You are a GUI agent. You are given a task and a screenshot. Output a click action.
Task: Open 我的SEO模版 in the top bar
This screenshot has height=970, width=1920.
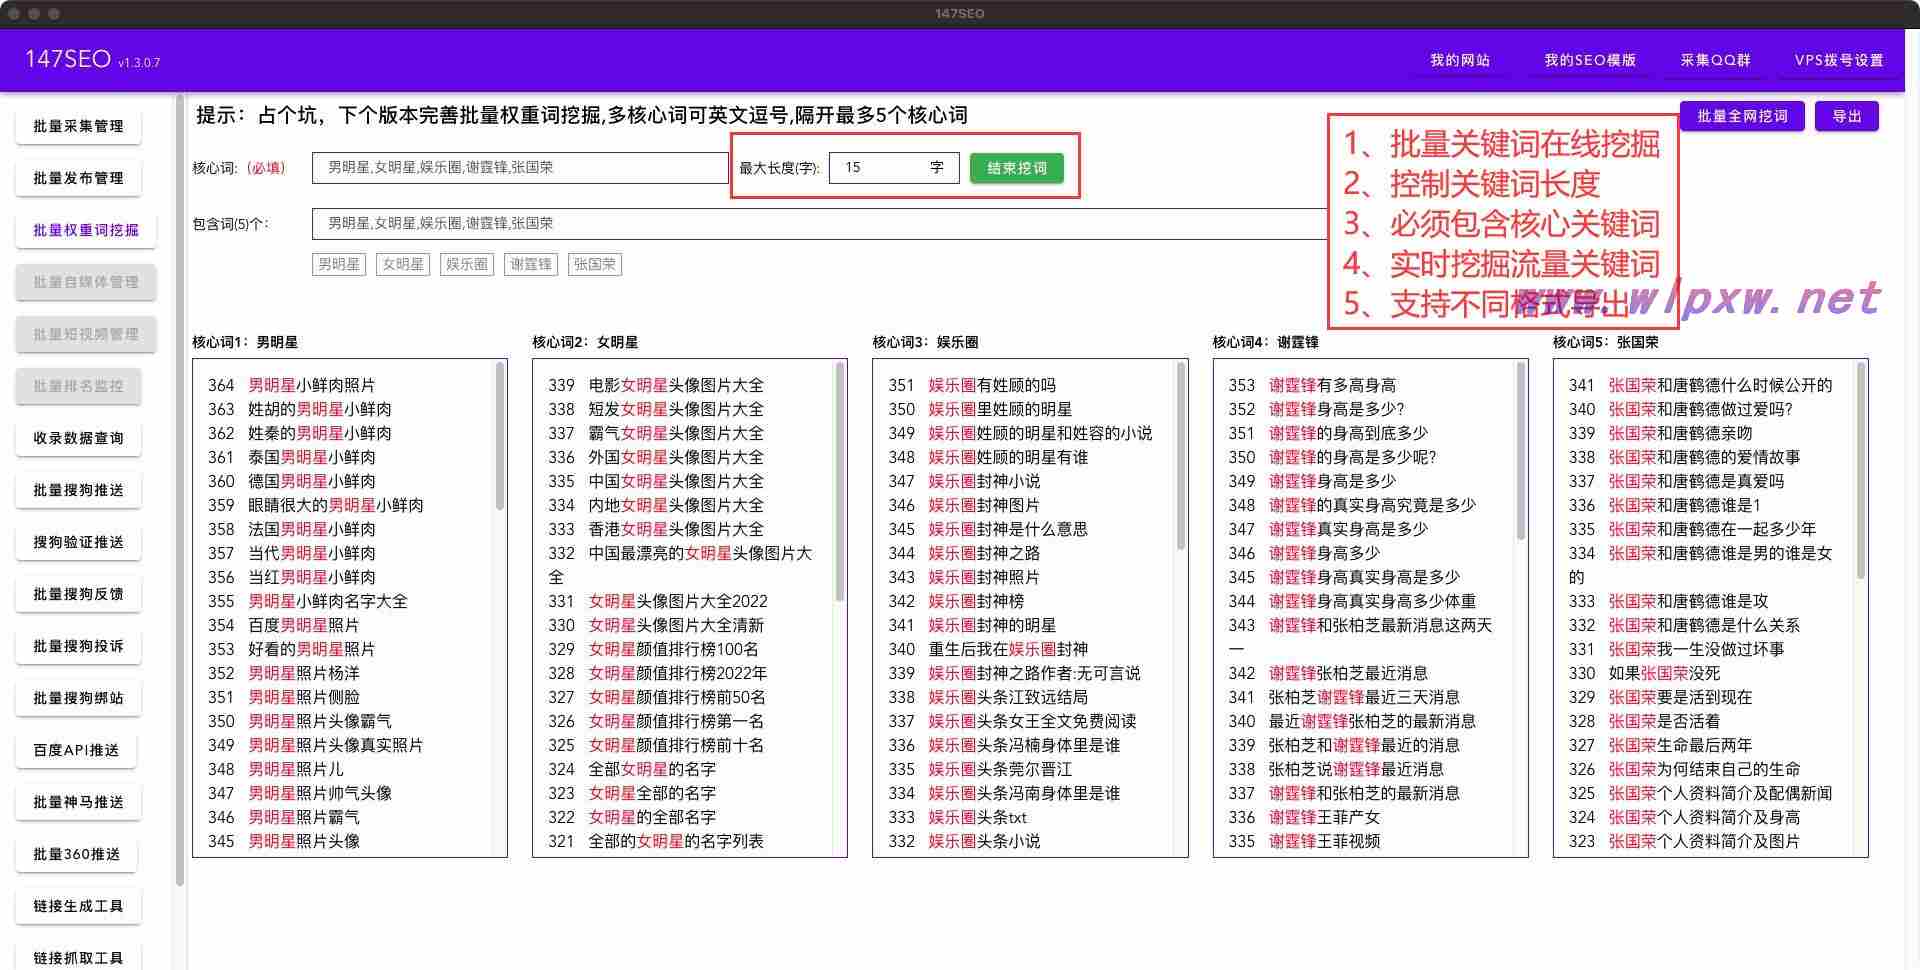point(1589,61)
